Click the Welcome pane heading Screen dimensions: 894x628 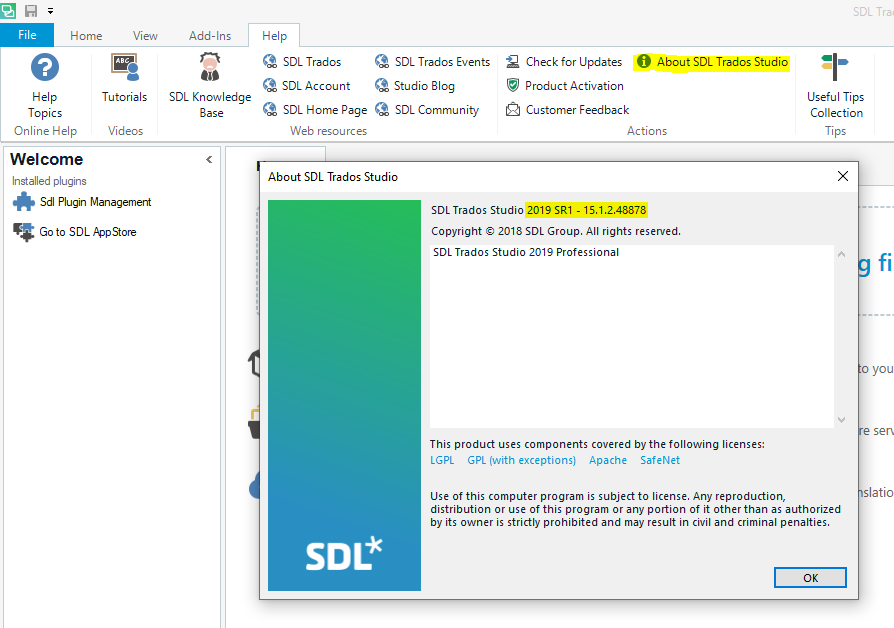pyautogui.click(x=47, y=159)
